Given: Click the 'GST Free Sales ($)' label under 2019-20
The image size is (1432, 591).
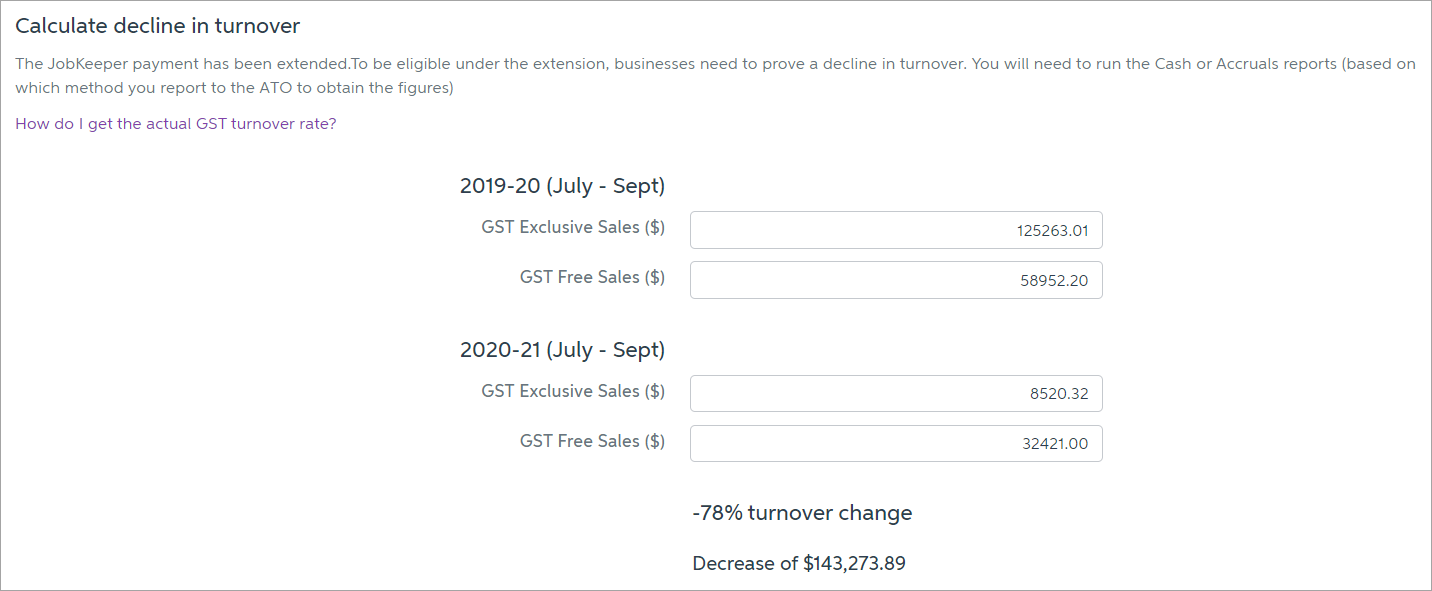Looking at the screenshot, I should point(592,278).
